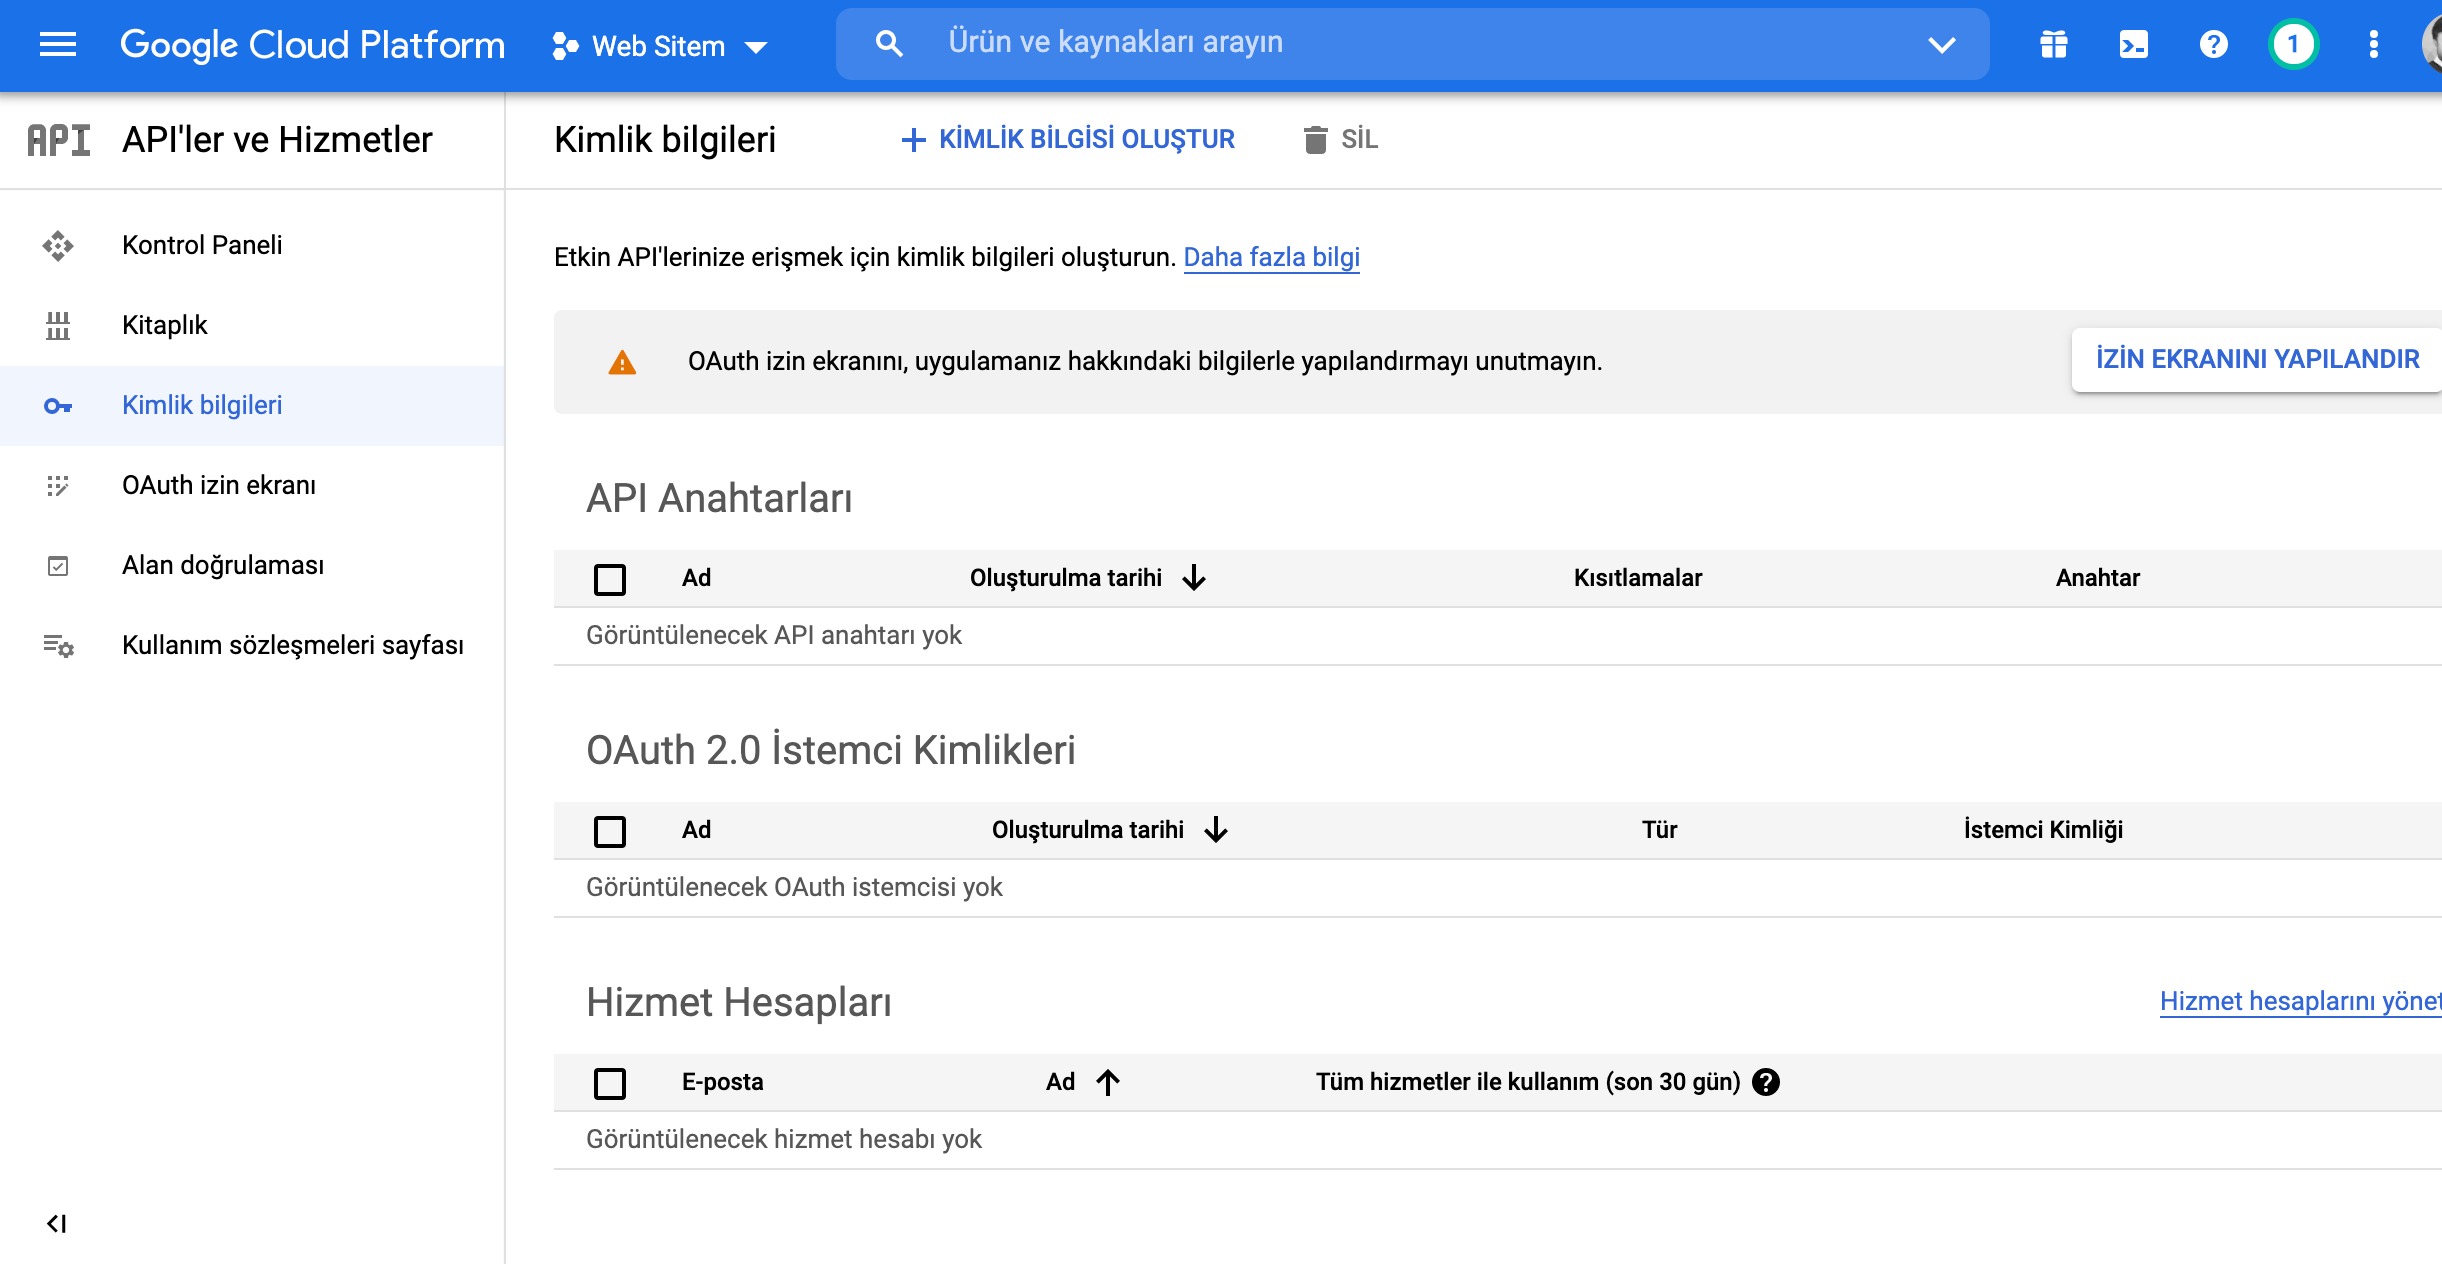Click help icon beside Tüm hizmetler ile kullanım
2442x1264 pixels.
[1766, 1082]
